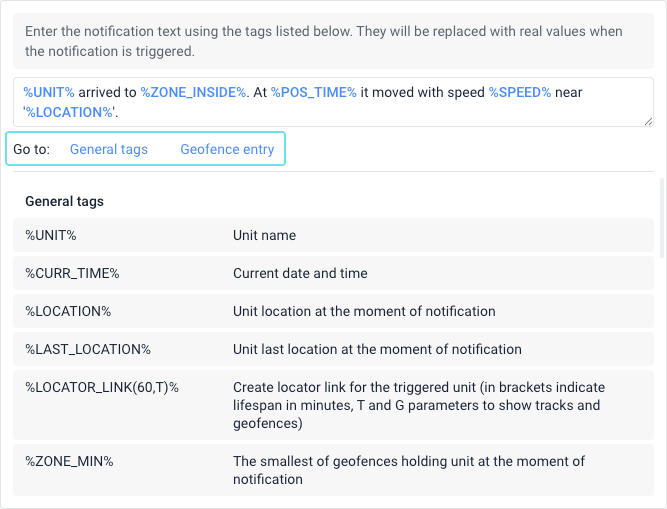Screen dimensions: 667x509
Task: Jump to the General tags section link
Action: pos(108,149)
